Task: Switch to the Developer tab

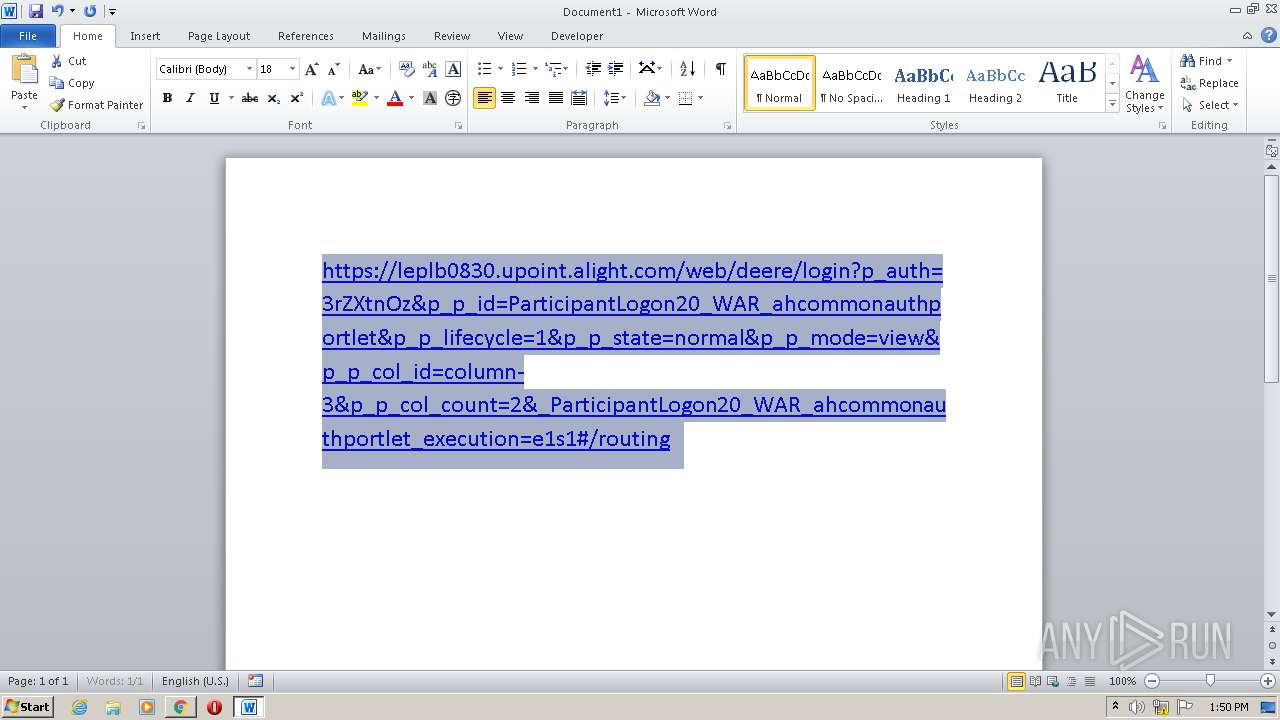Action: pyautogui.click(x=577, y=36)
